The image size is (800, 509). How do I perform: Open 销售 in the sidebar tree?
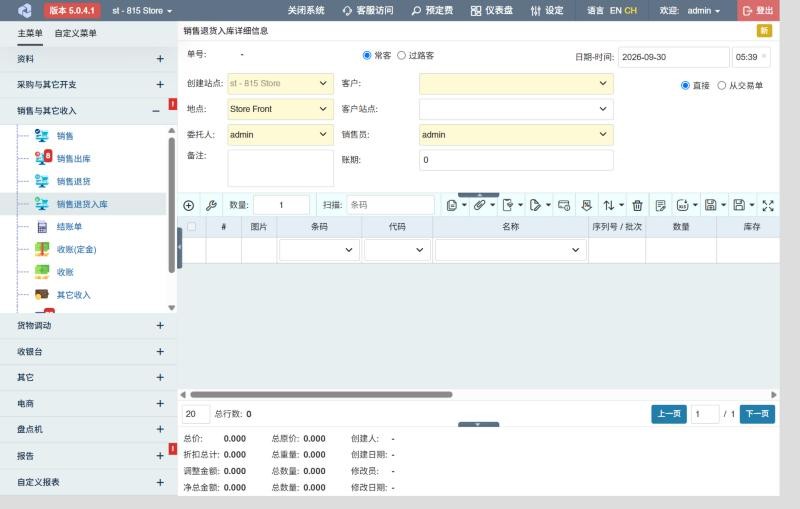pyautogui.click(x=65, y=136)
